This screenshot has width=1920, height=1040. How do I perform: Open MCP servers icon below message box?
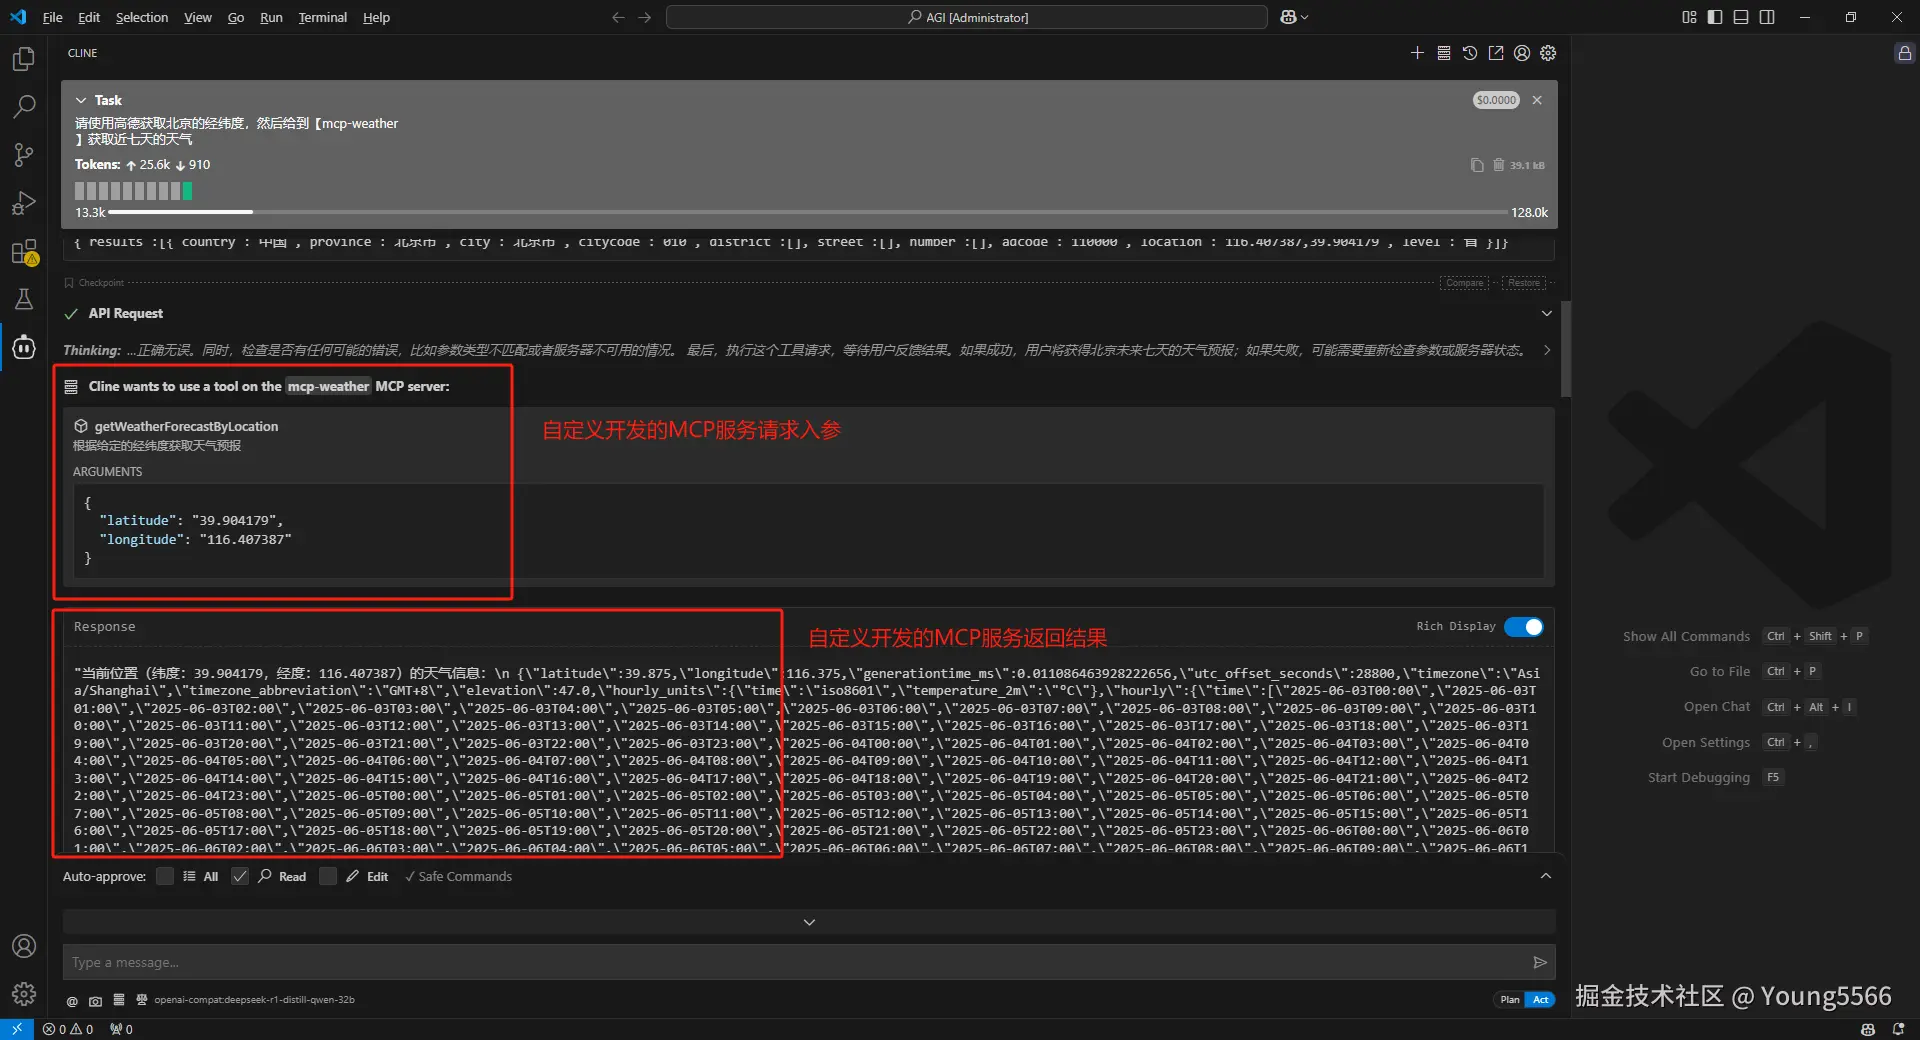[x=119, y=1000]
